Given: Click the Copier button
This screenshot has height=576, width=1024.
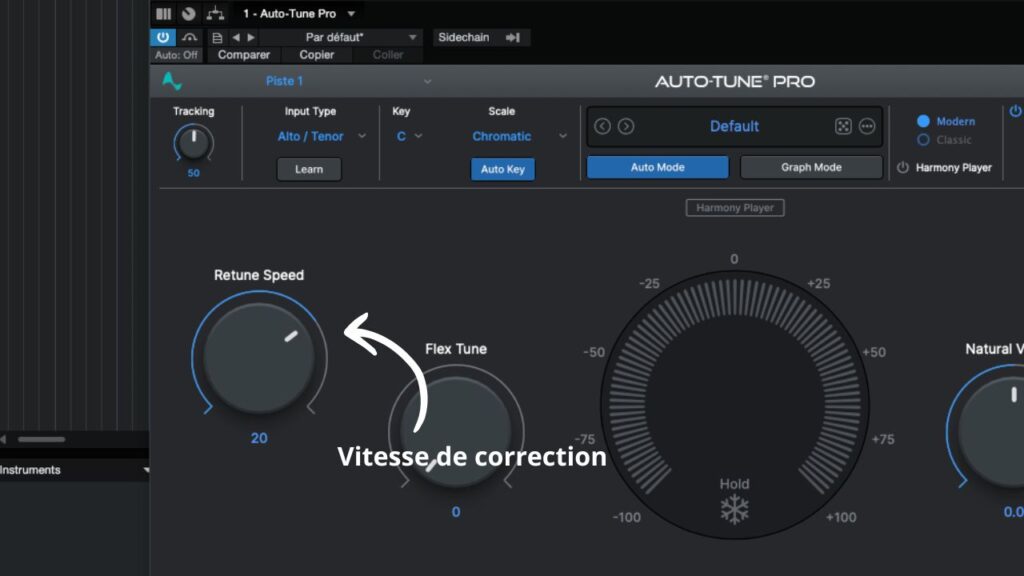Looking at the screenshot, I should pyautogui.click(x=317, y=55).
